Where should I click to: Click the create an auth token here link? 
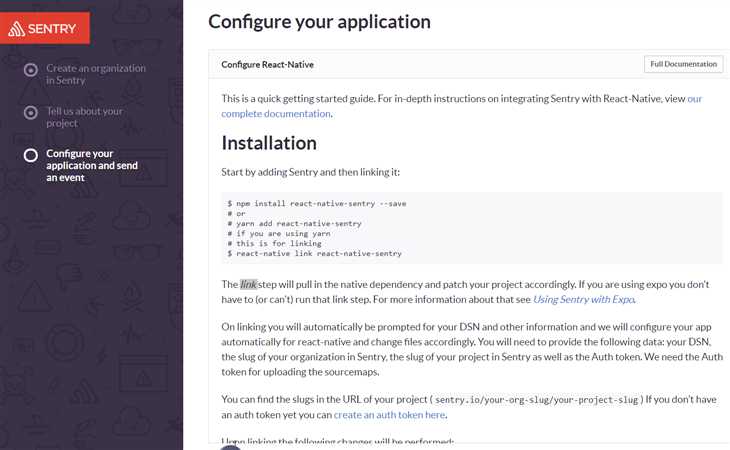tap(390, 414)
